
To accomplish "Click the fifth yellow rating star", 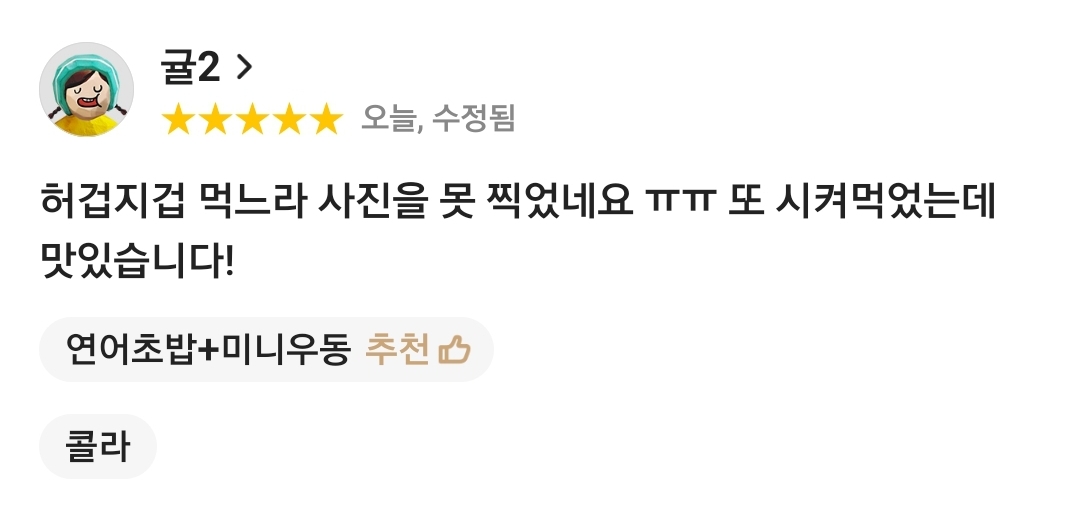I will 326,119.
